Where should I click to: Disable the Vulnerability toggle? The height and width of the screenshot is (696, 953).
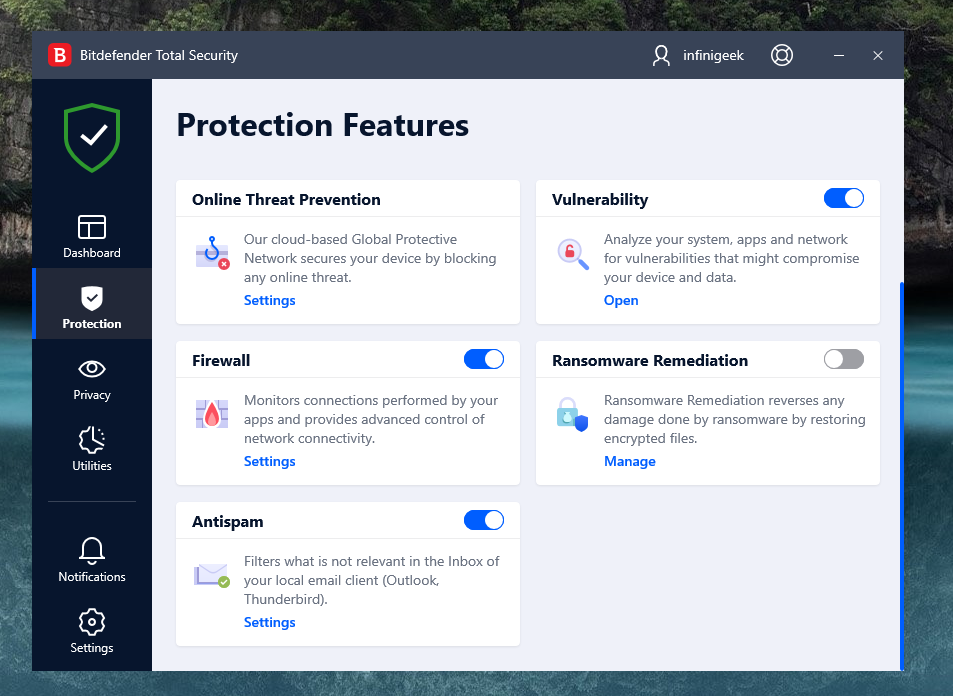pyautogui.click(x=843, y=198)
